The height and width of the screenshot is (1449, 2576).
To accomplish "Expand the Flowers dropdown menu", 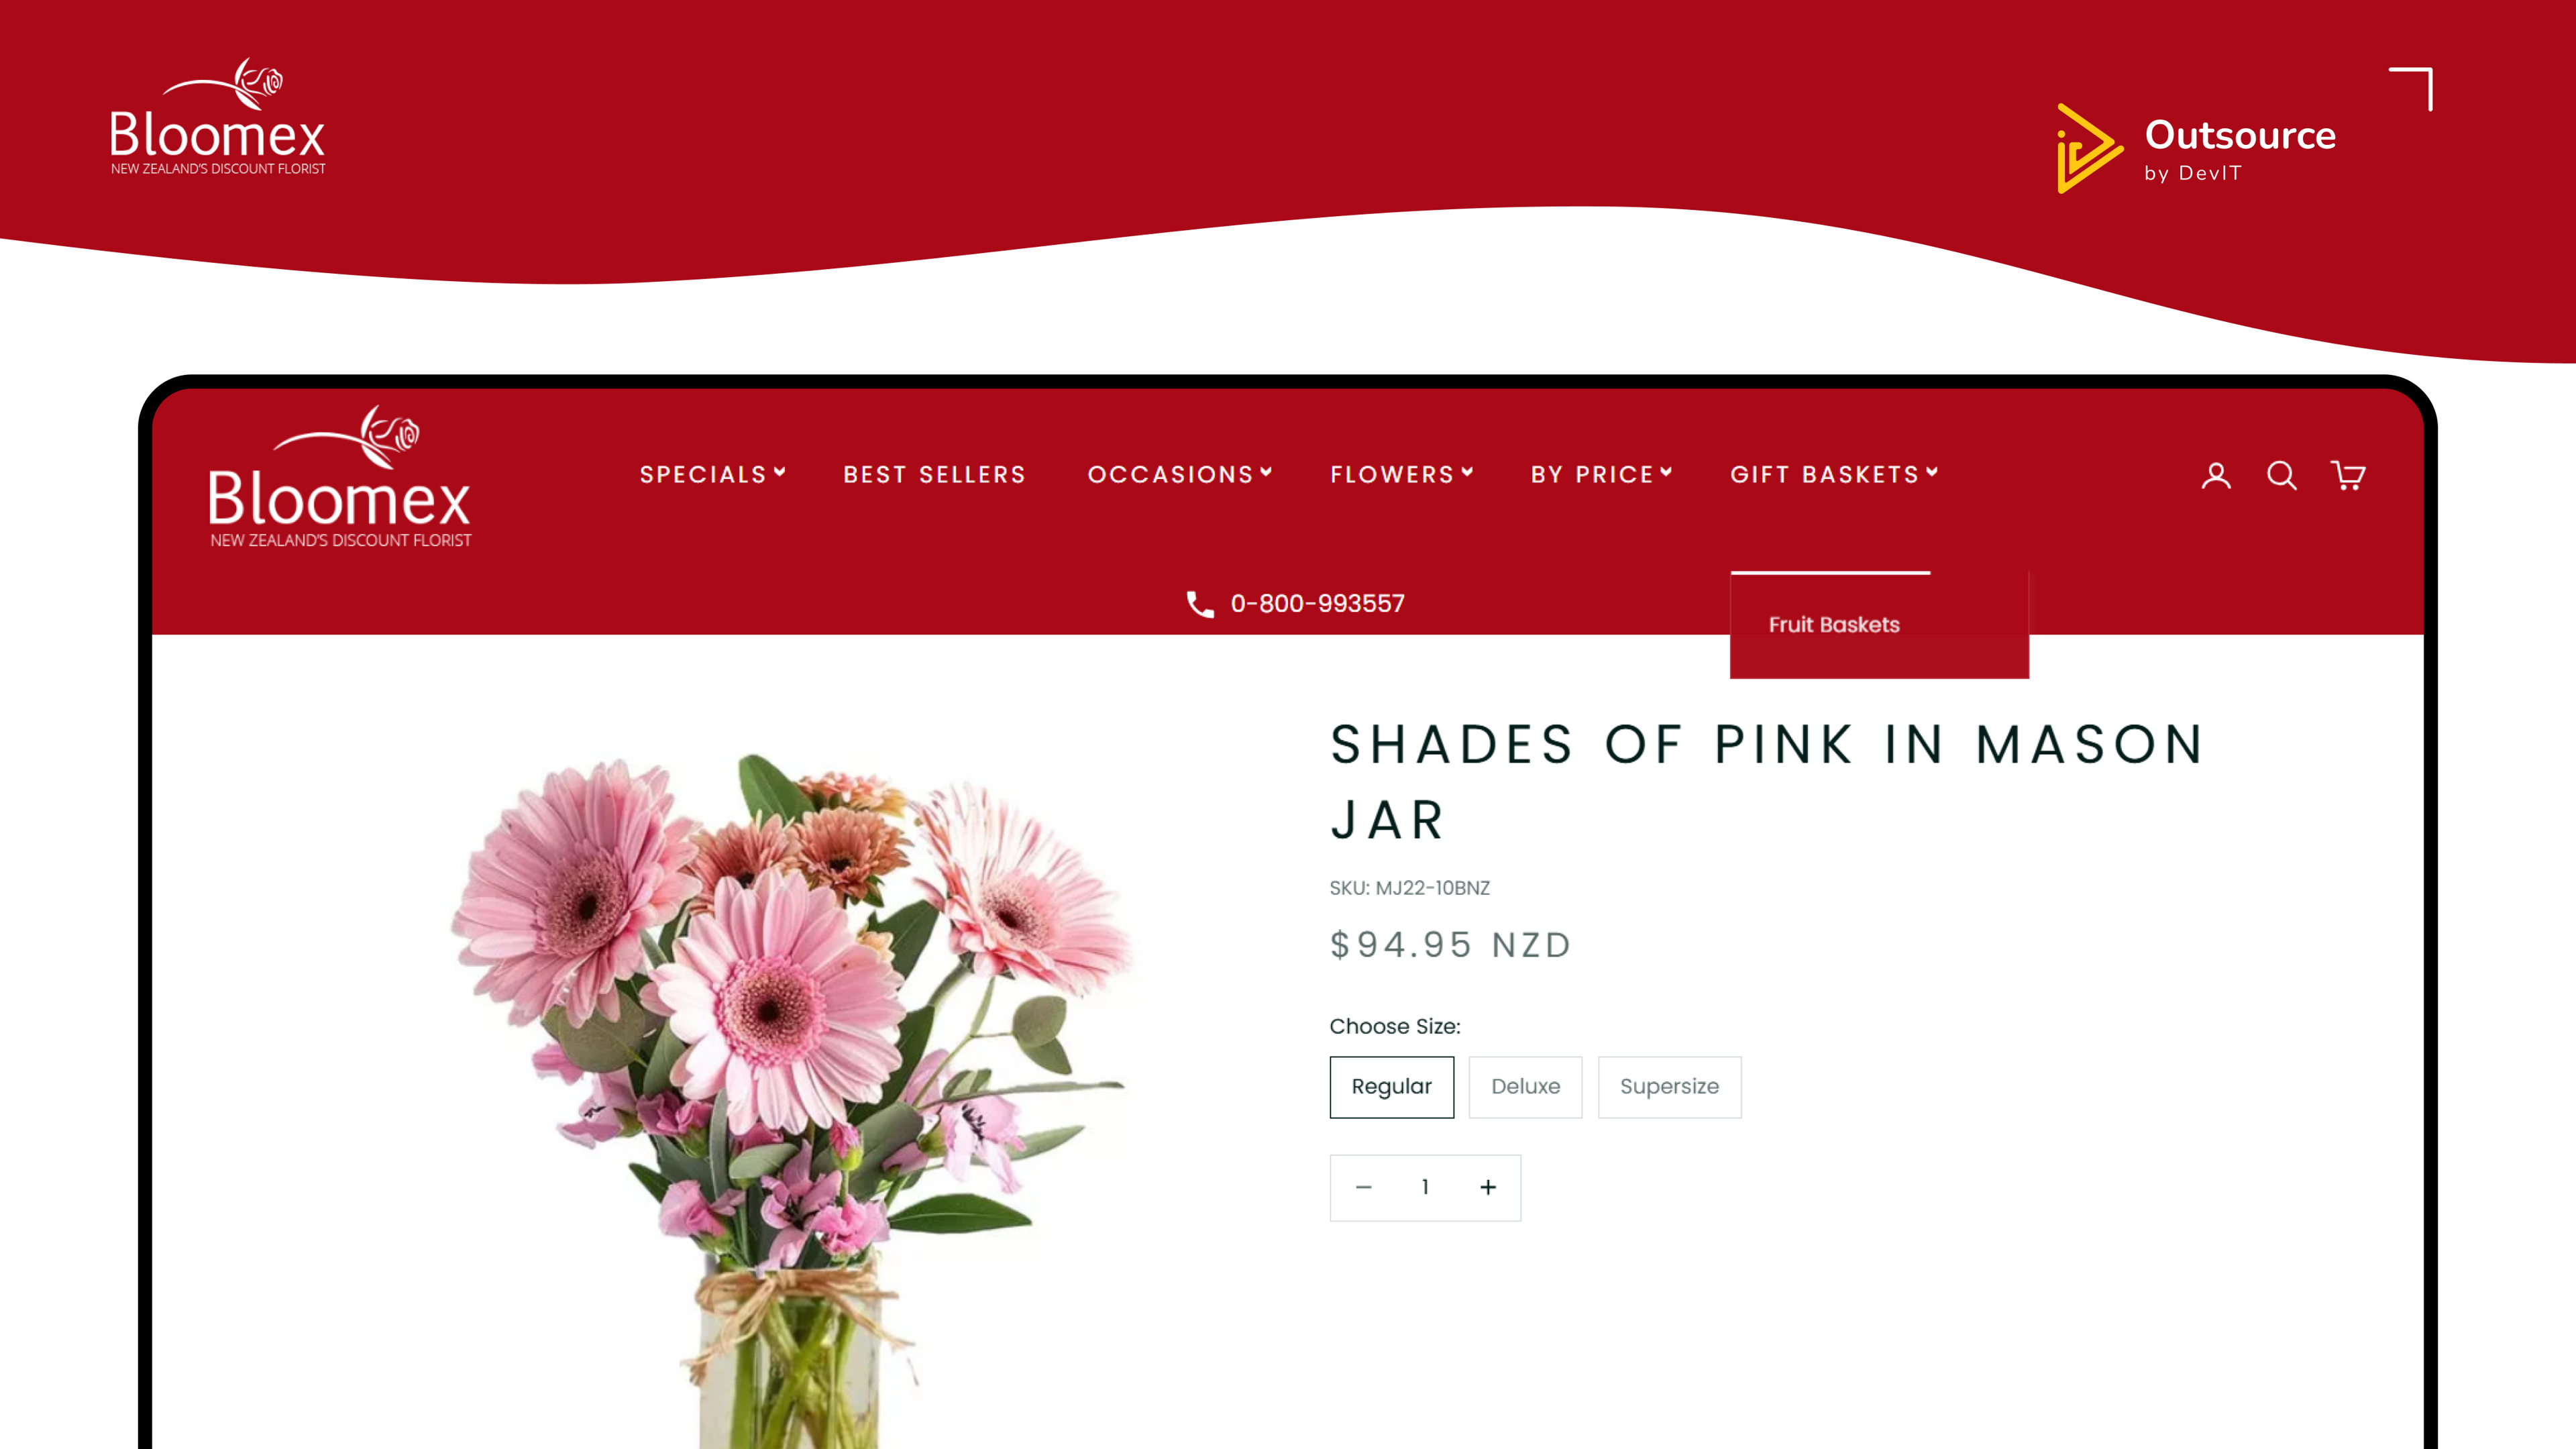I will tap(1402, 474).
